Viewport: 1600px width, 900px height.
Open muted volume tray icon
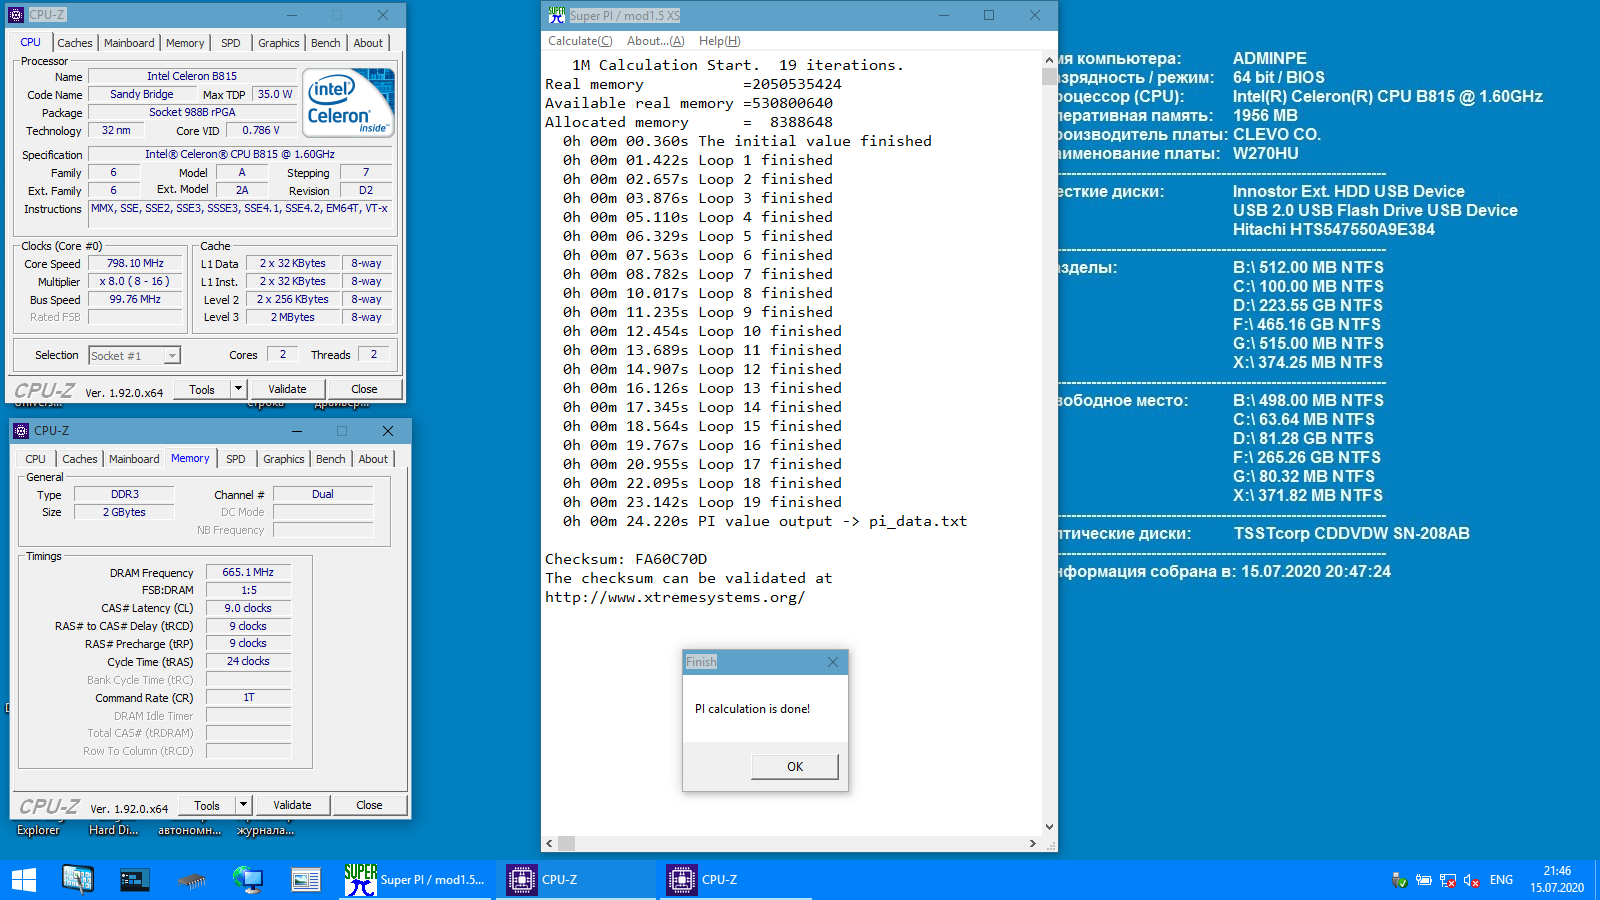[x=1471, y=880]
